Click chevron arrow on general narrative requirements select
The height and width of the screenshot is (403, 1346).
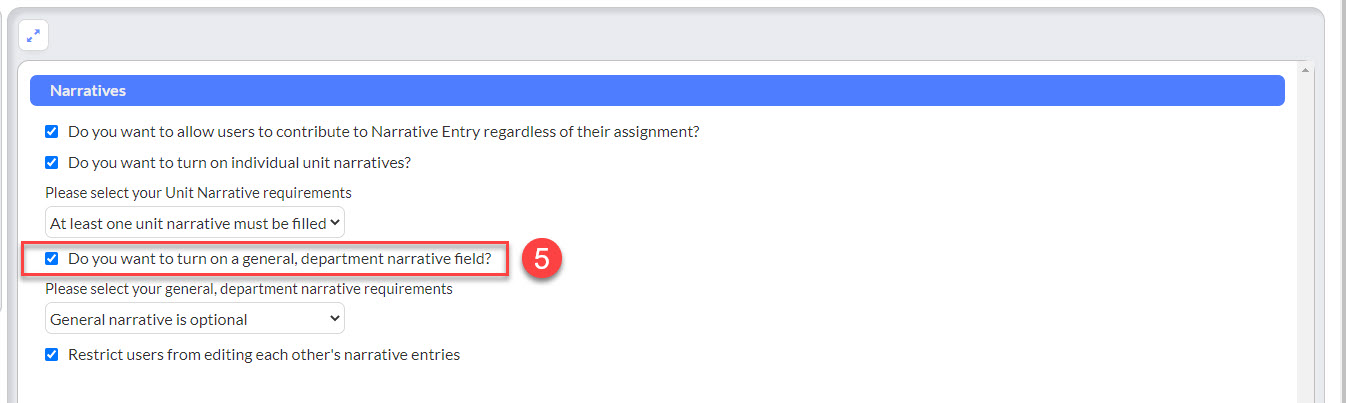(x=335, y=319)
